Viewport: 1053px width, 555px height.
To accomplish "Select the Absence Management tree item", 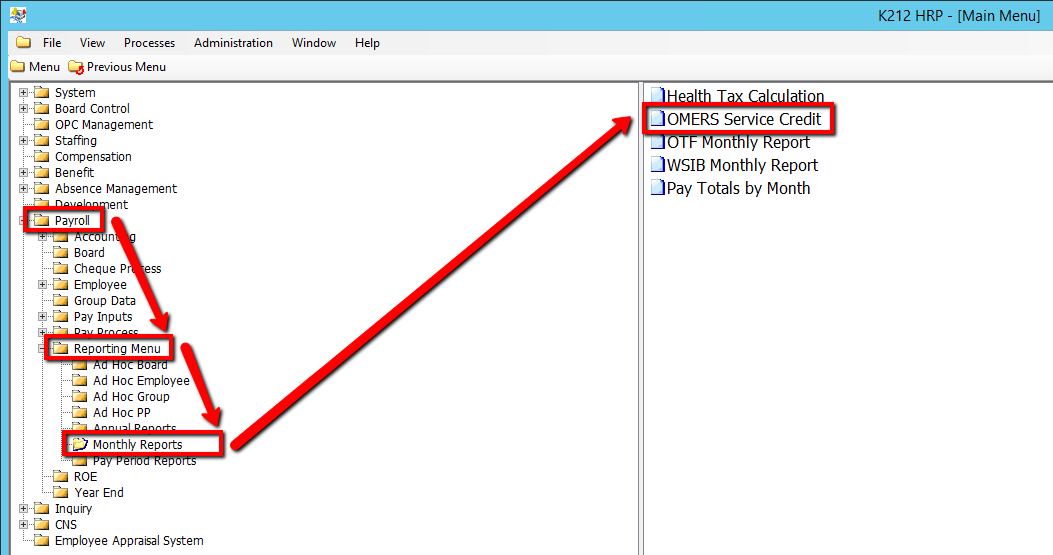I will click(115, 189).
